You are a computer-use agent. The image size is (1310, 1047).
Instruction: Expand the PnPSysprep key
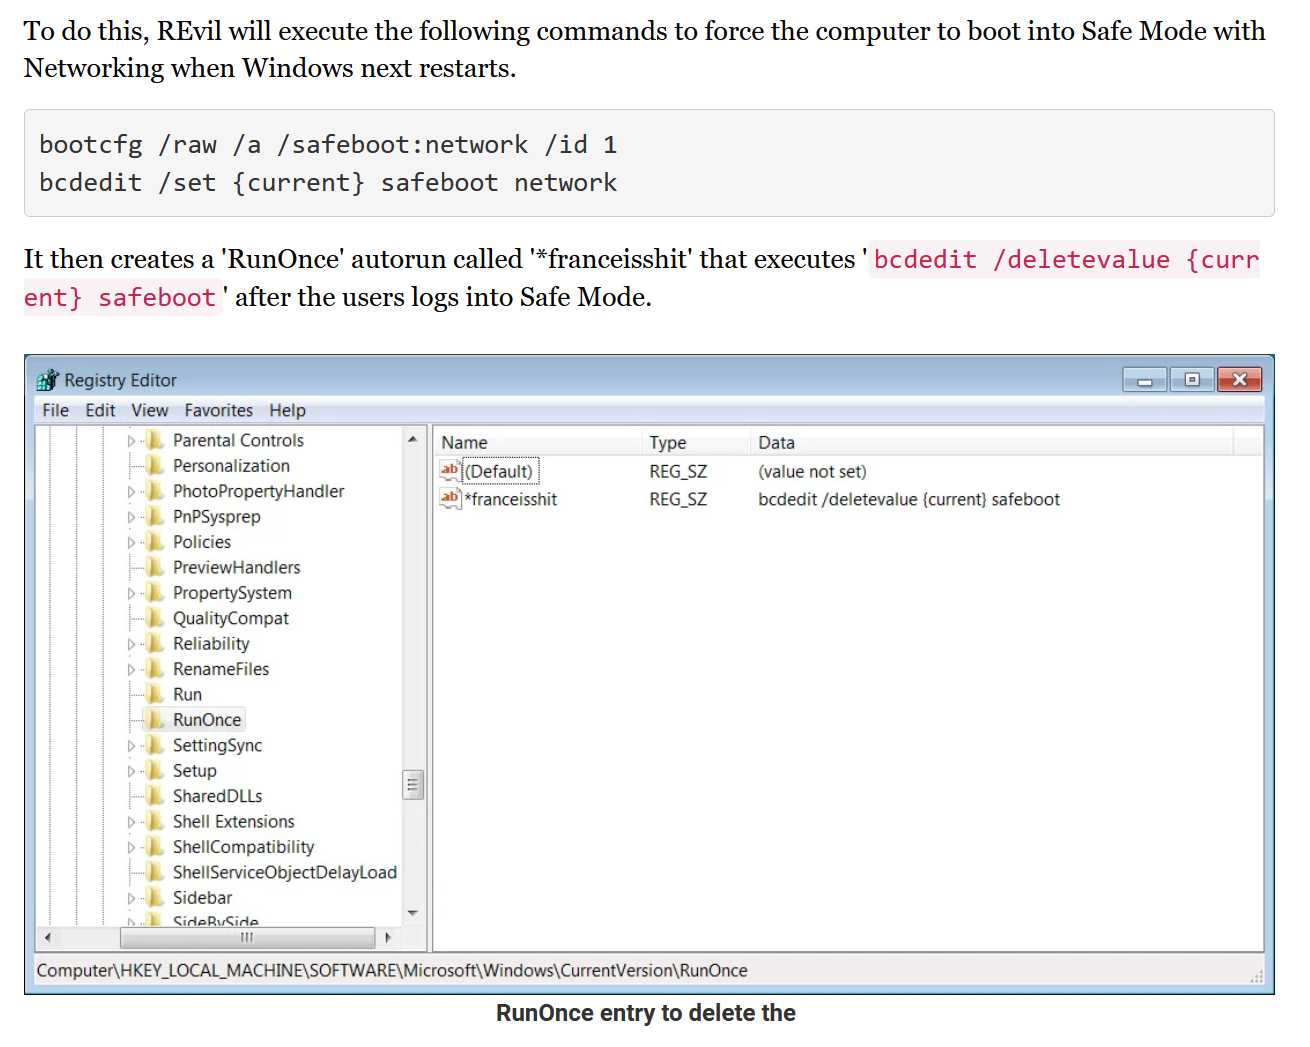[x=131, y=516]
